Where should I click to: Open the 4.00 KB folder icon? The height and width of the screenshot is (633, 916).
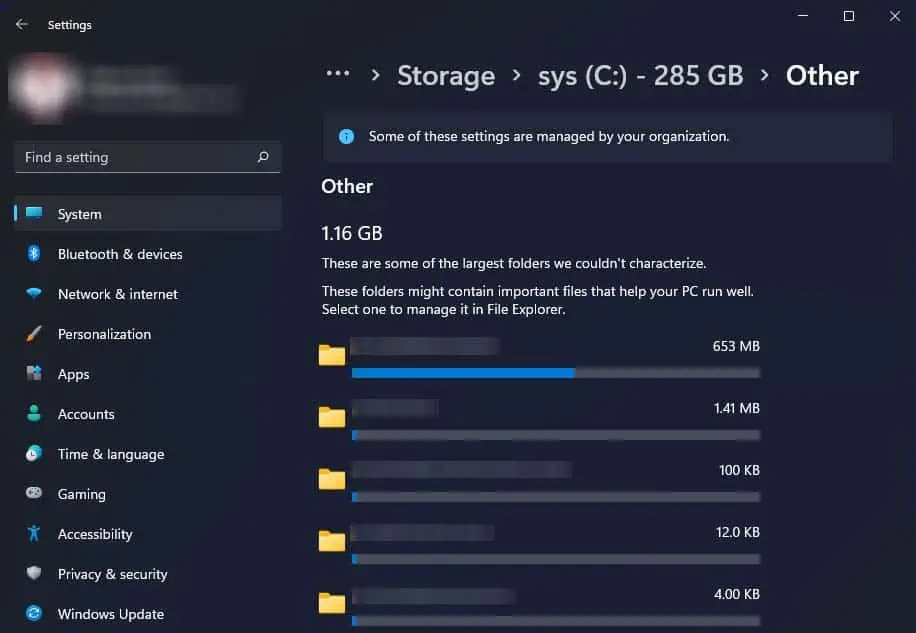(332, 603)
